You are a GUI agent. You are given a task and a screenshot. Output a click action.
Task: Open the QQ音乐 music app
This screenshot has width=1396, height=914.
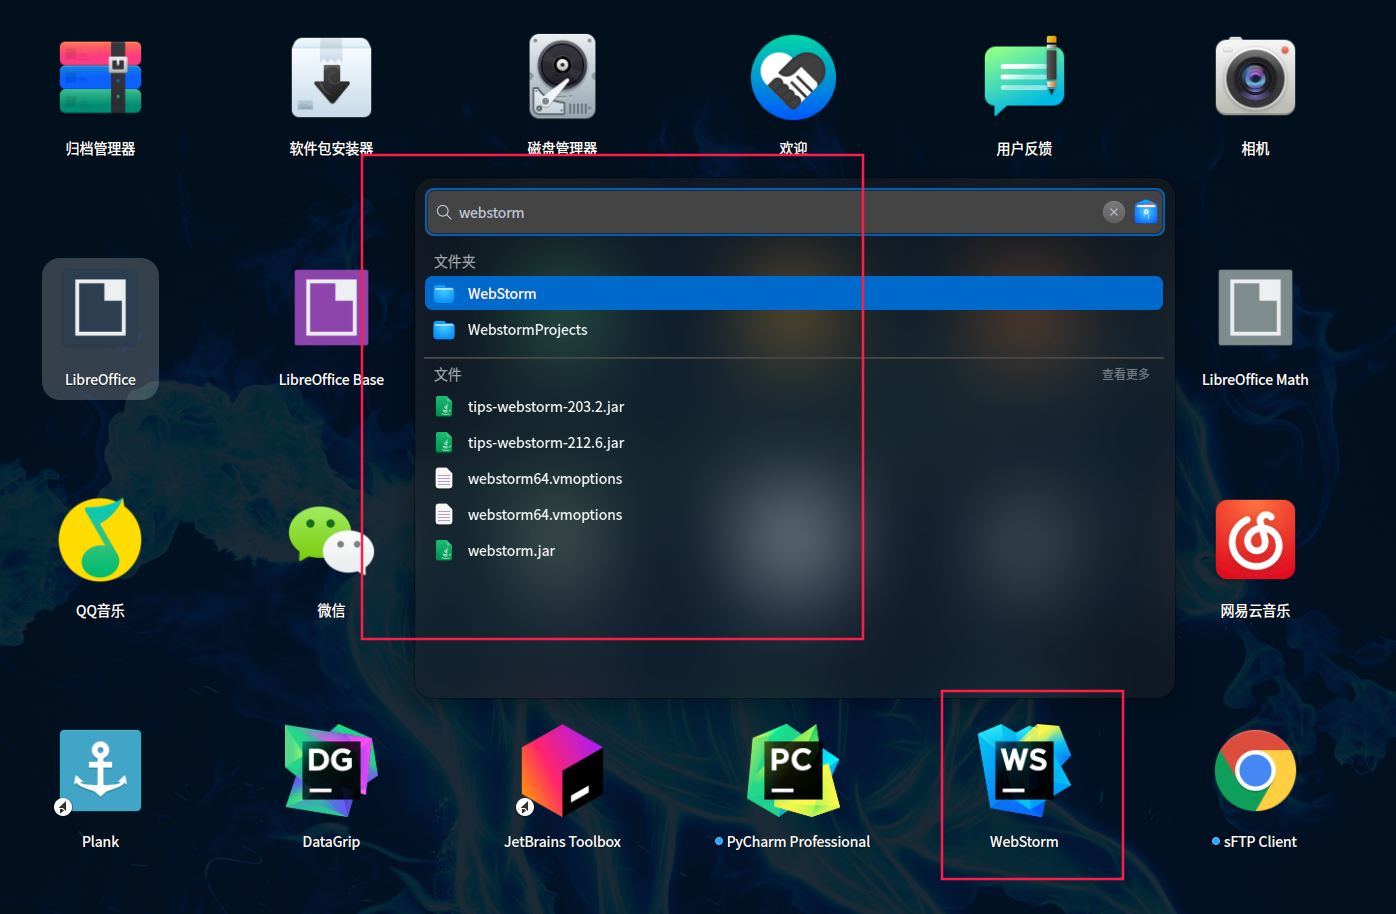coord(100,540)
